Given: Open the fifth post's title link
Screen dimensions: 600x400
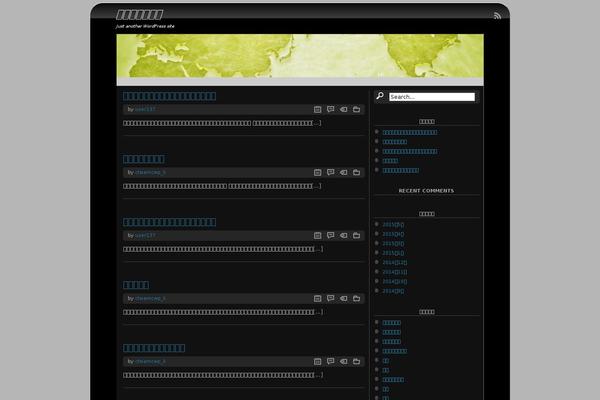Looking at the screenshot, I should click(154, 348).
